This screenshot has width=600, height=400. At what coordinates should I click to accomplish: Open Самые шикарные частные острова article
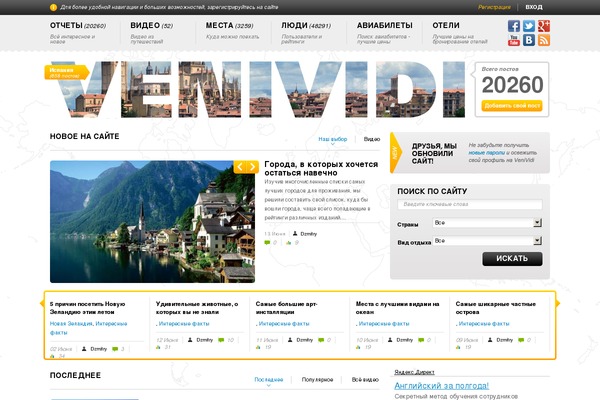click(496, 308)
